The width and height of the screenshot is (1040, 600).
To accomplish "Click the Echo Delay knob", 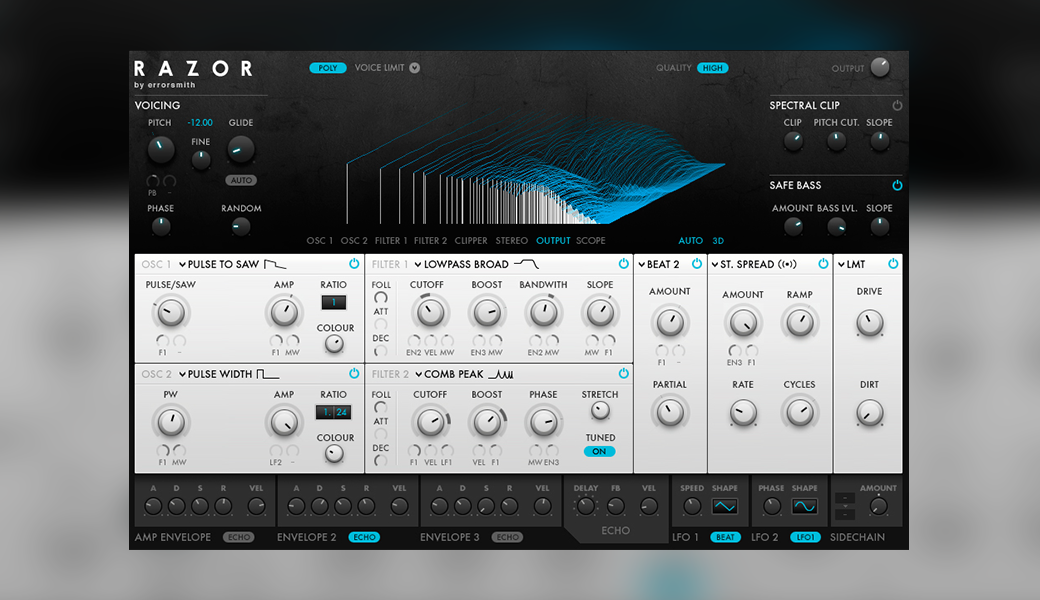I will pos(585,507).
